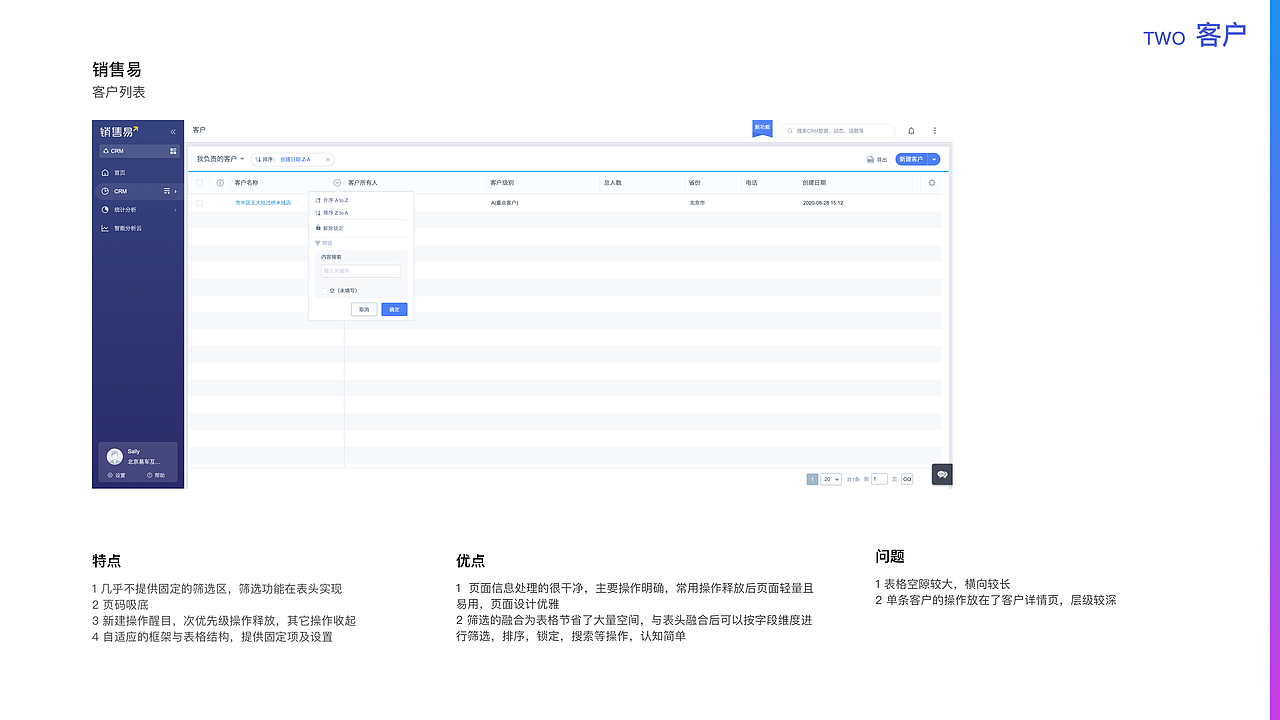Collapse the sidebar with double-chevron icon
The height and width of the screenshot is (720, 1280).
[173, 131]
